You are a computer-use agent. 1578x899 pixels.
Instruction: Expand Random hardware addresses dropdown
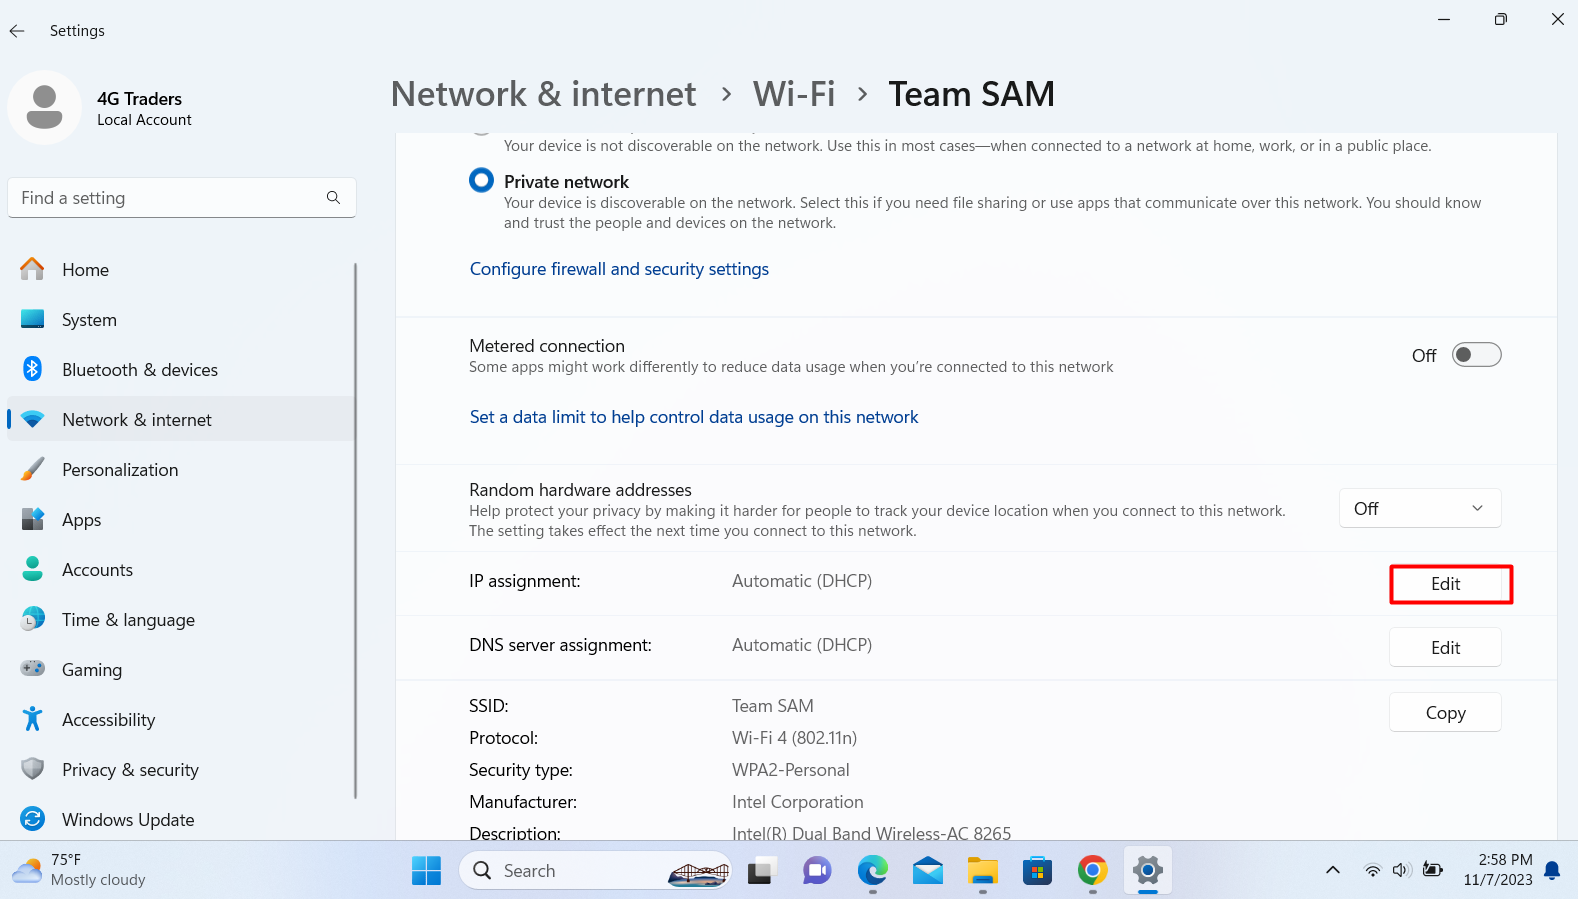tap(1420, 508)
